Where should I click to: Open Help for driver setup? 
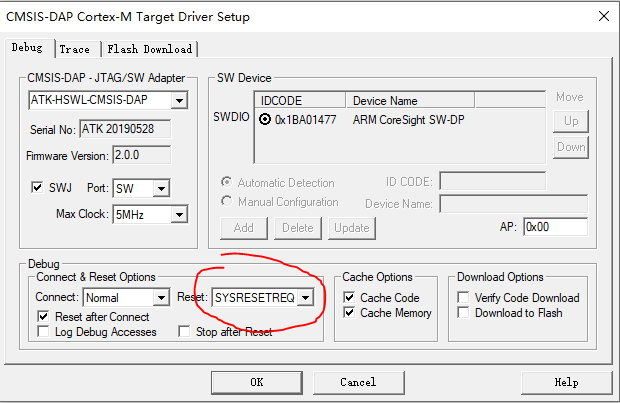coord(566,382)
